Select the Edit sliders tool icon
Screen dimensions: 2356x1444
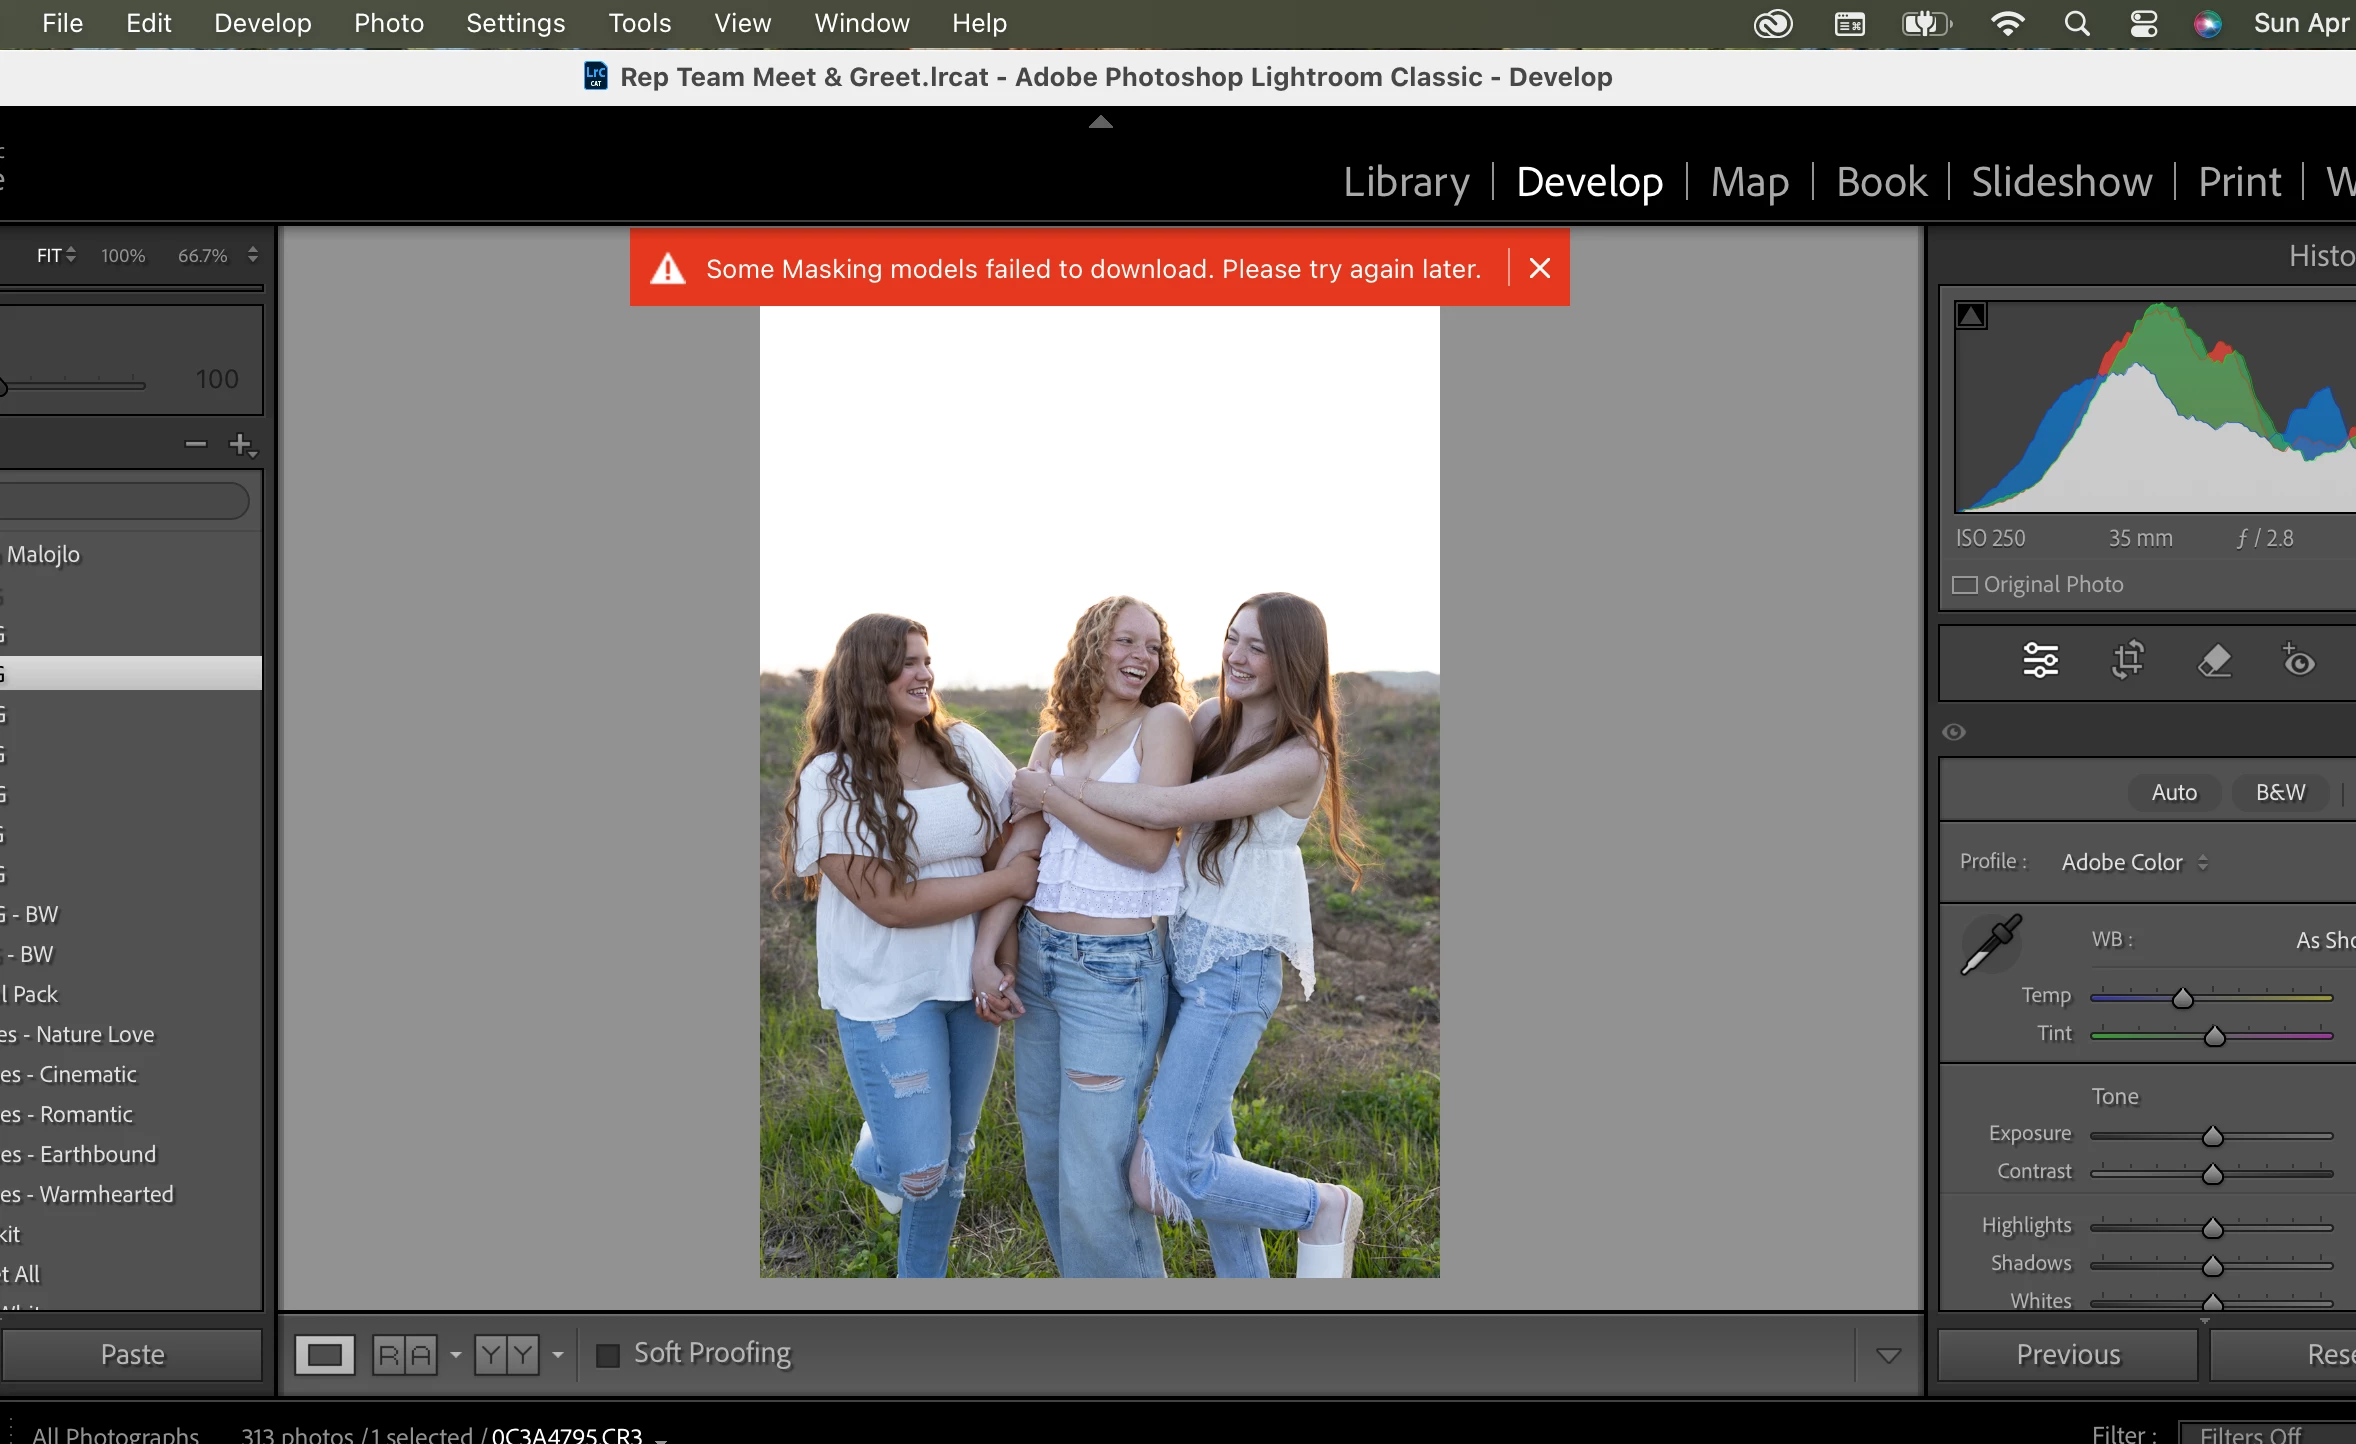pyautogui.click(x=2040, y=661)
